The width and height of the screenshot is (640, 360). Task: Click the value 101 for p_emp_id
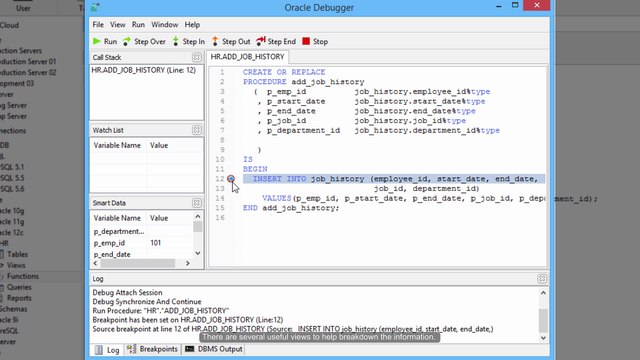[x=156, y=243]
